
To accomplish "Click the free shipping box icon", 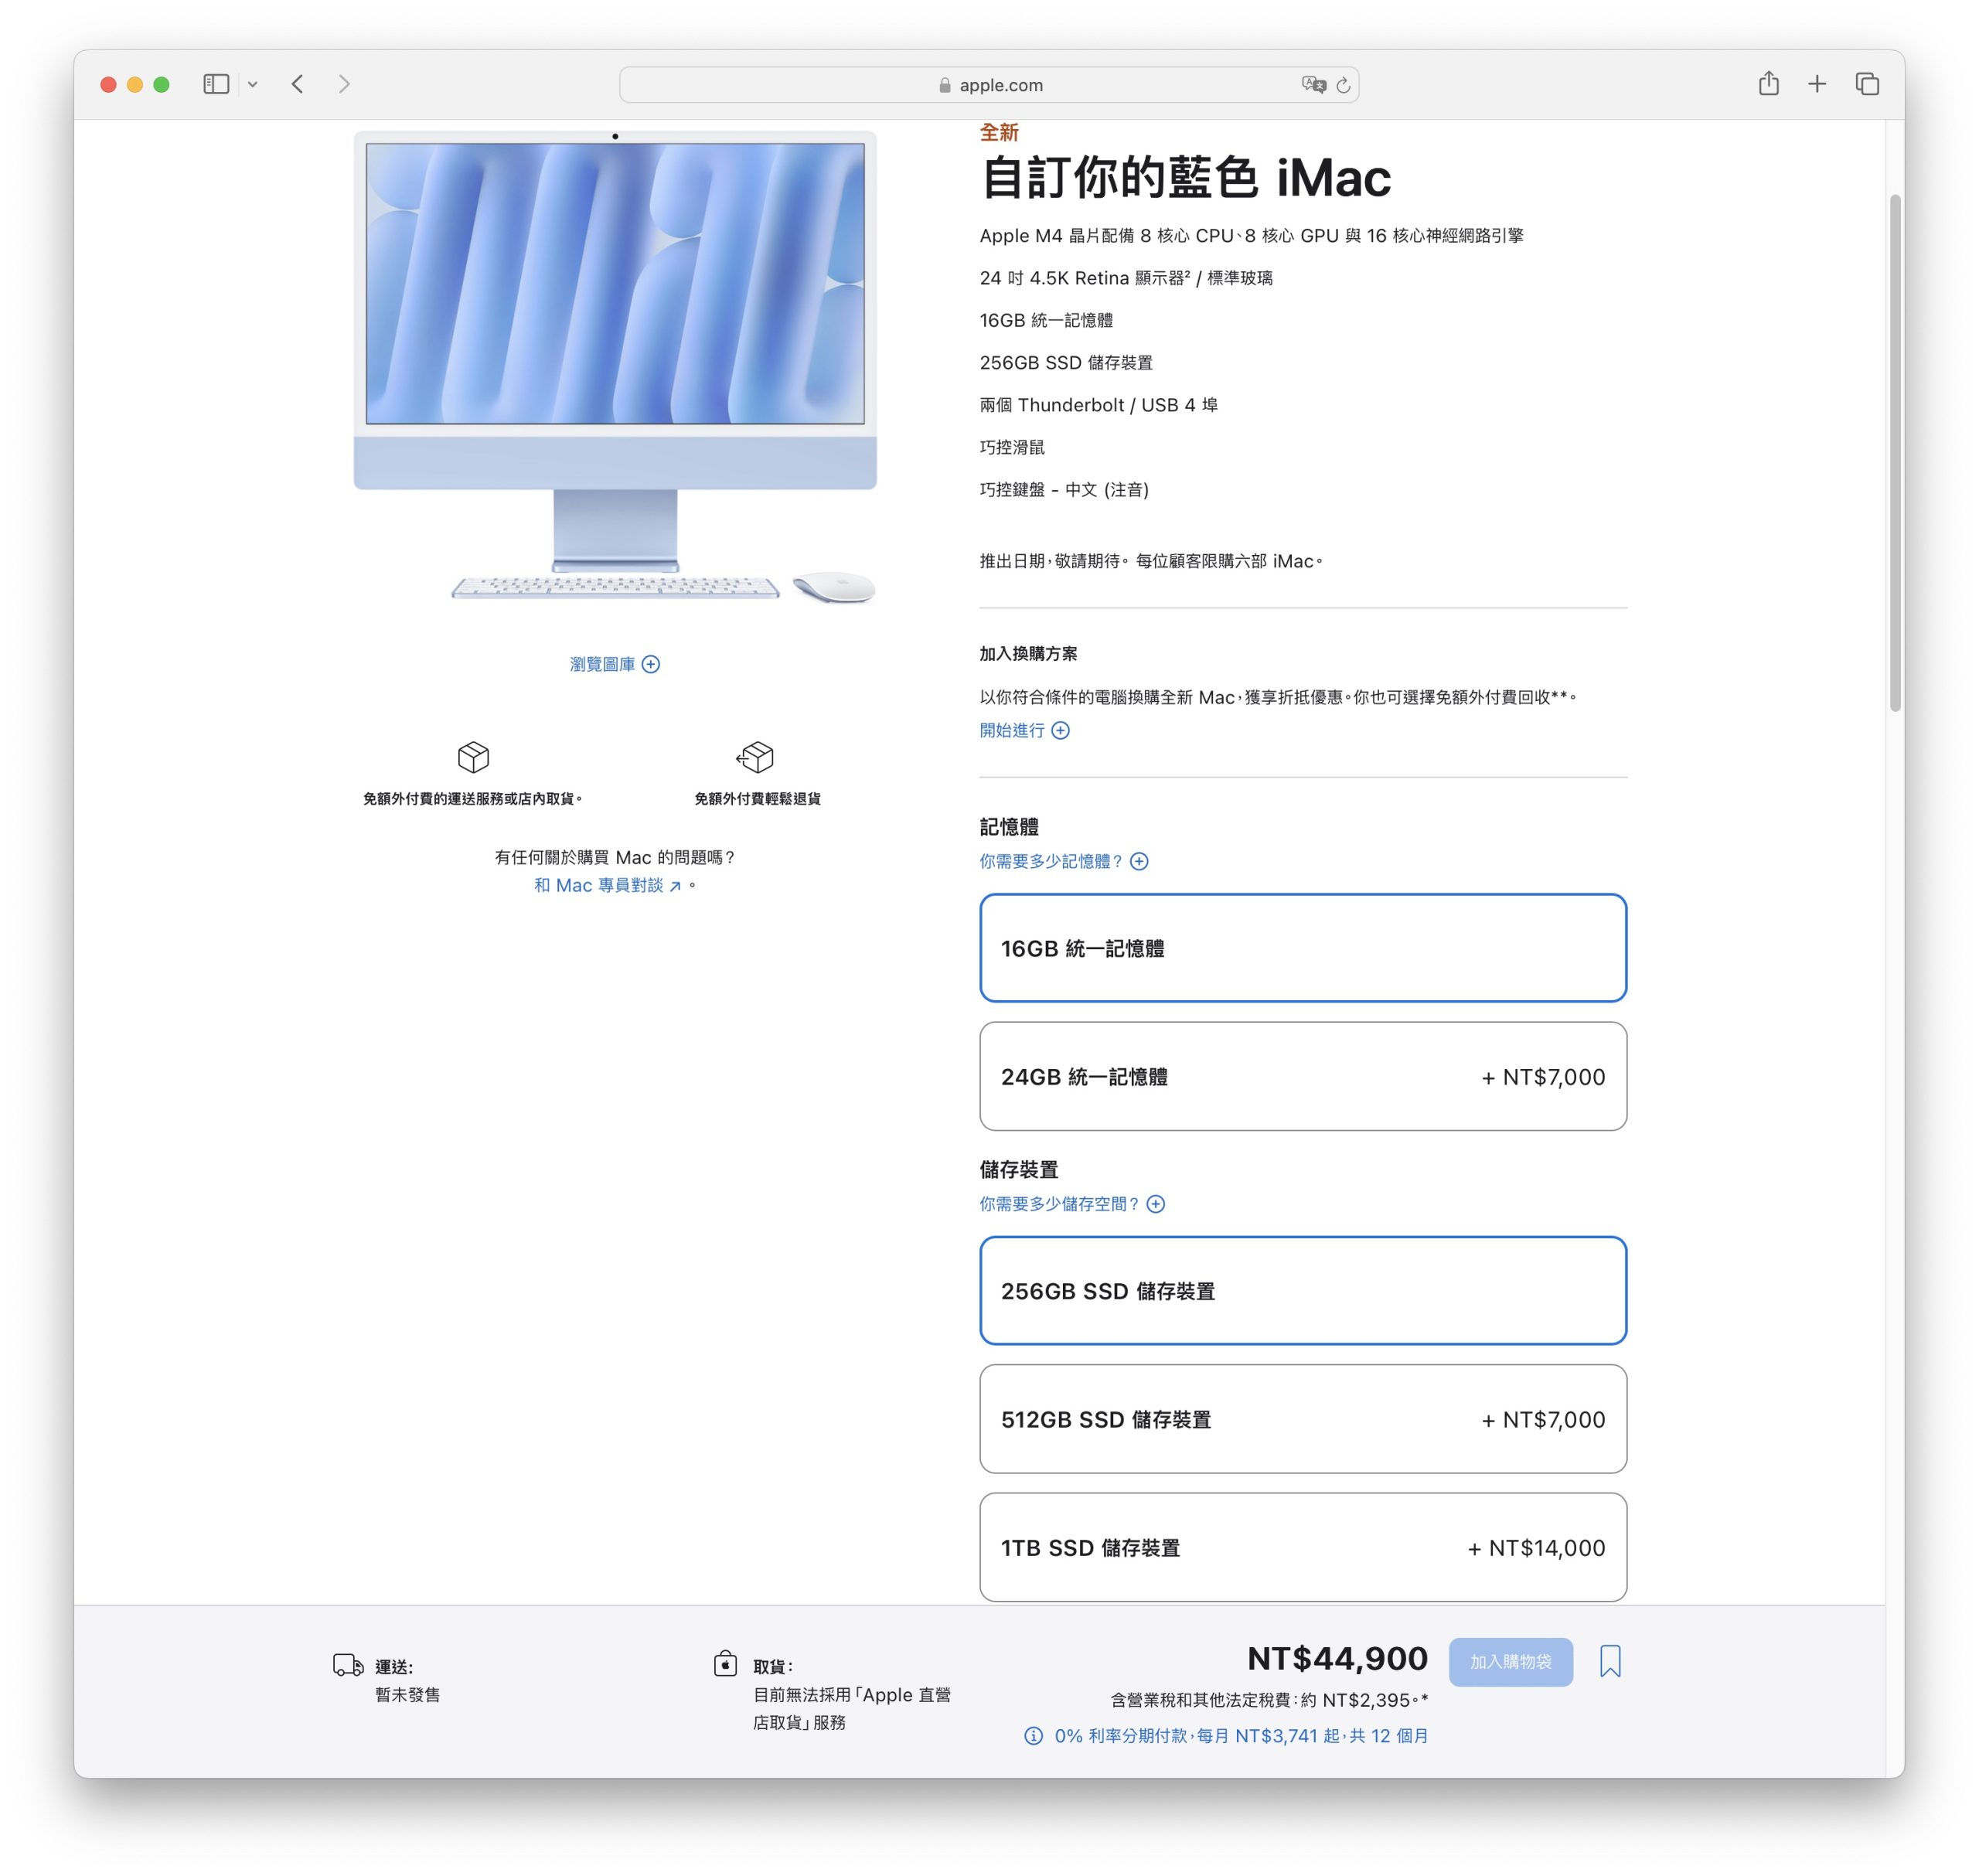I will pyautogui.click(x=473, y=757).
